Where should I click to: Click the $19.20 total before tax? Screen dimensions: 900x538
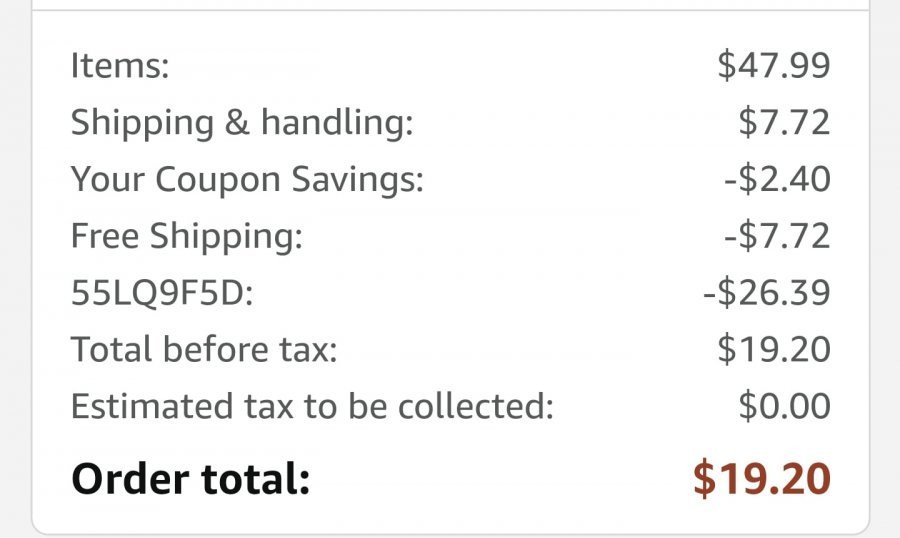774,349
